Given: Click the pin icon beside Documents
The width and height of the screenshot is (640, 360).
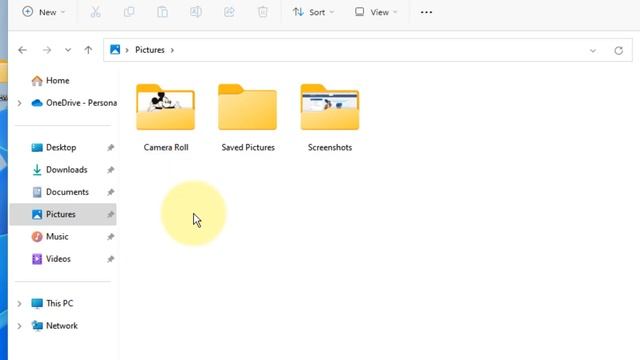Looking at the screenshot, I should 111,192.
